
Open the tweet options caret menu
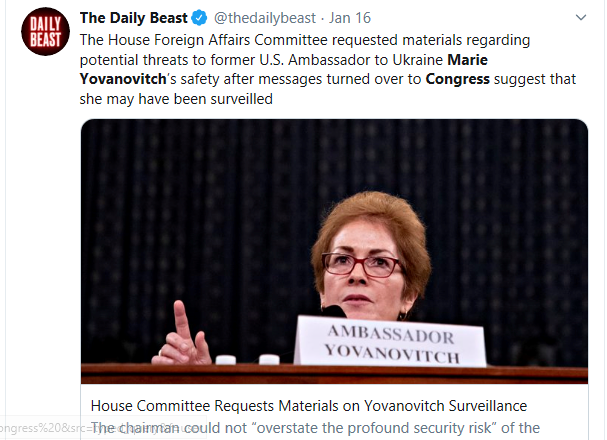tap(581, 18)
